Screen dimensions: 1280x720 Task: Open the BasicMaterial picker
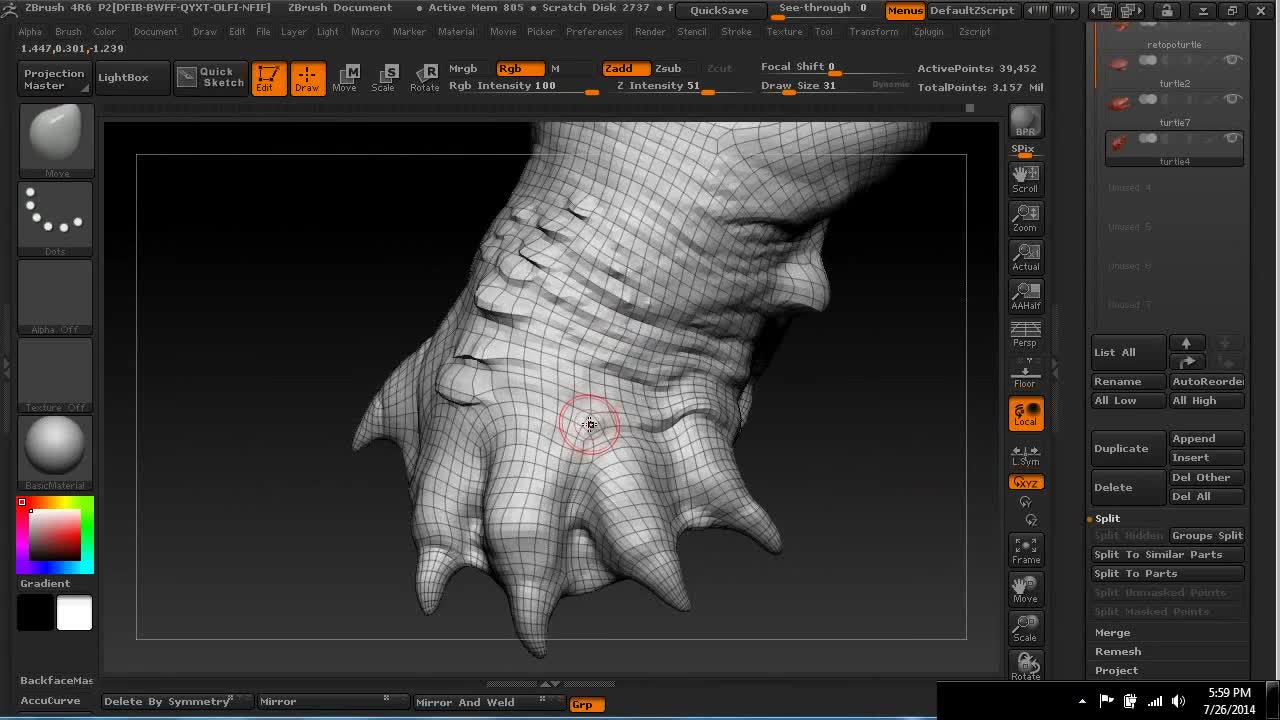click(56, 452)
